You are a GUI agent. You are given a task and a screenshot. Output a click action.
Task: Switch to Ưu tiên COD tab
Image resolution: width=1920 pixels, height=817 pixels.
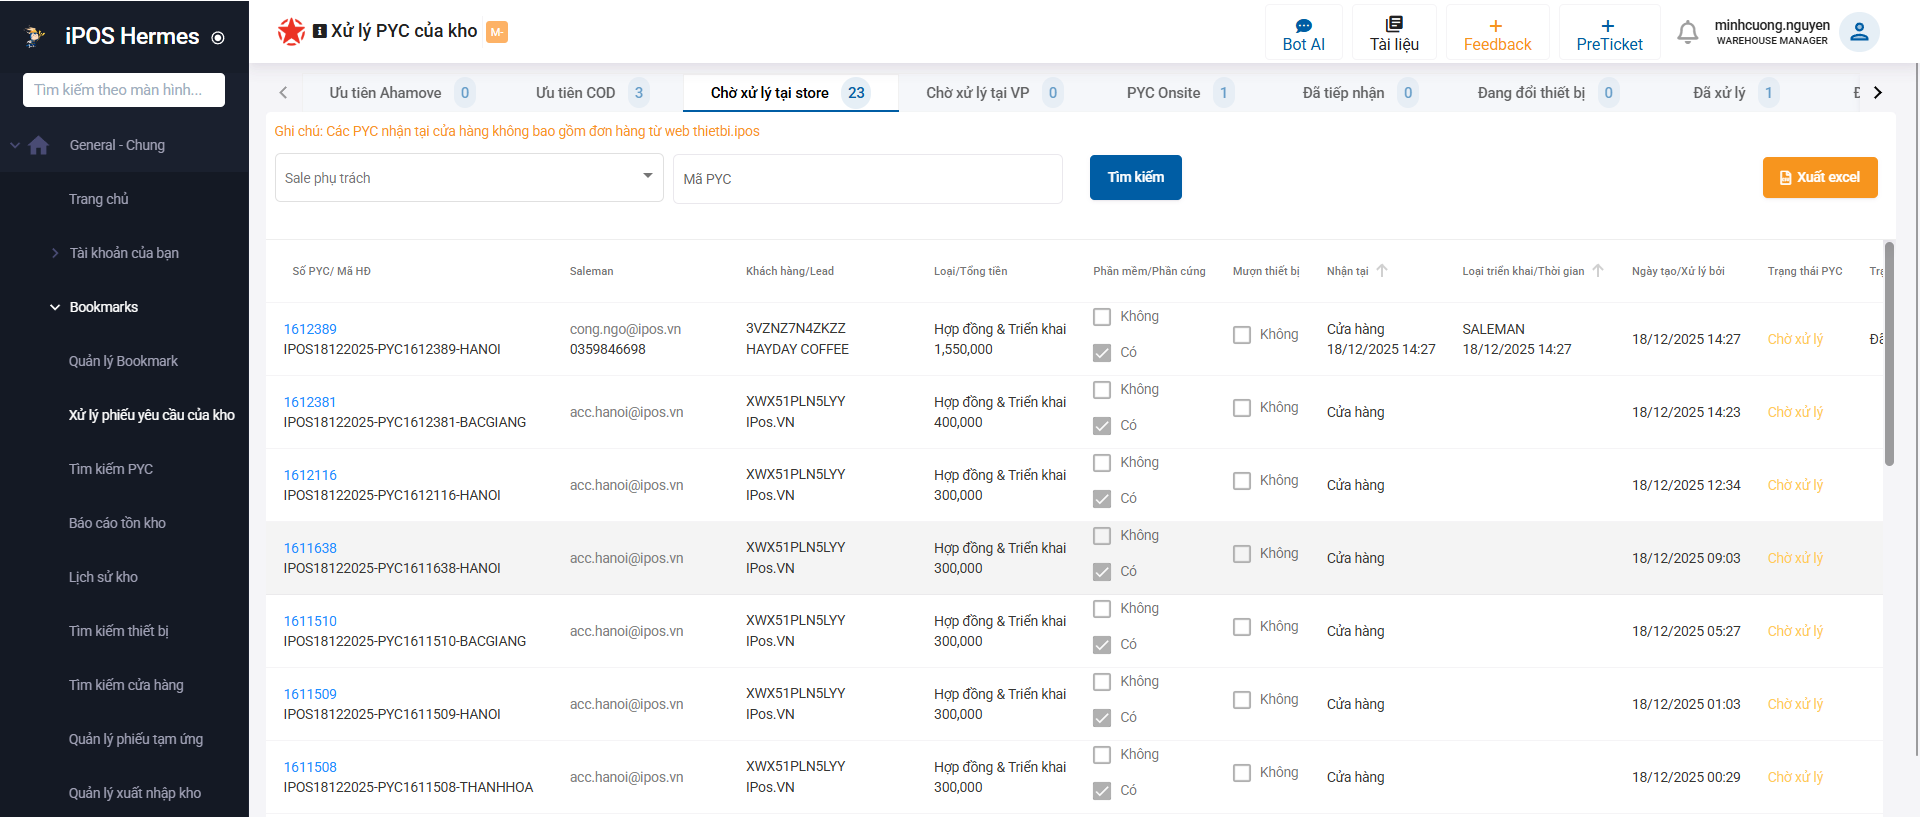point(591,93)
